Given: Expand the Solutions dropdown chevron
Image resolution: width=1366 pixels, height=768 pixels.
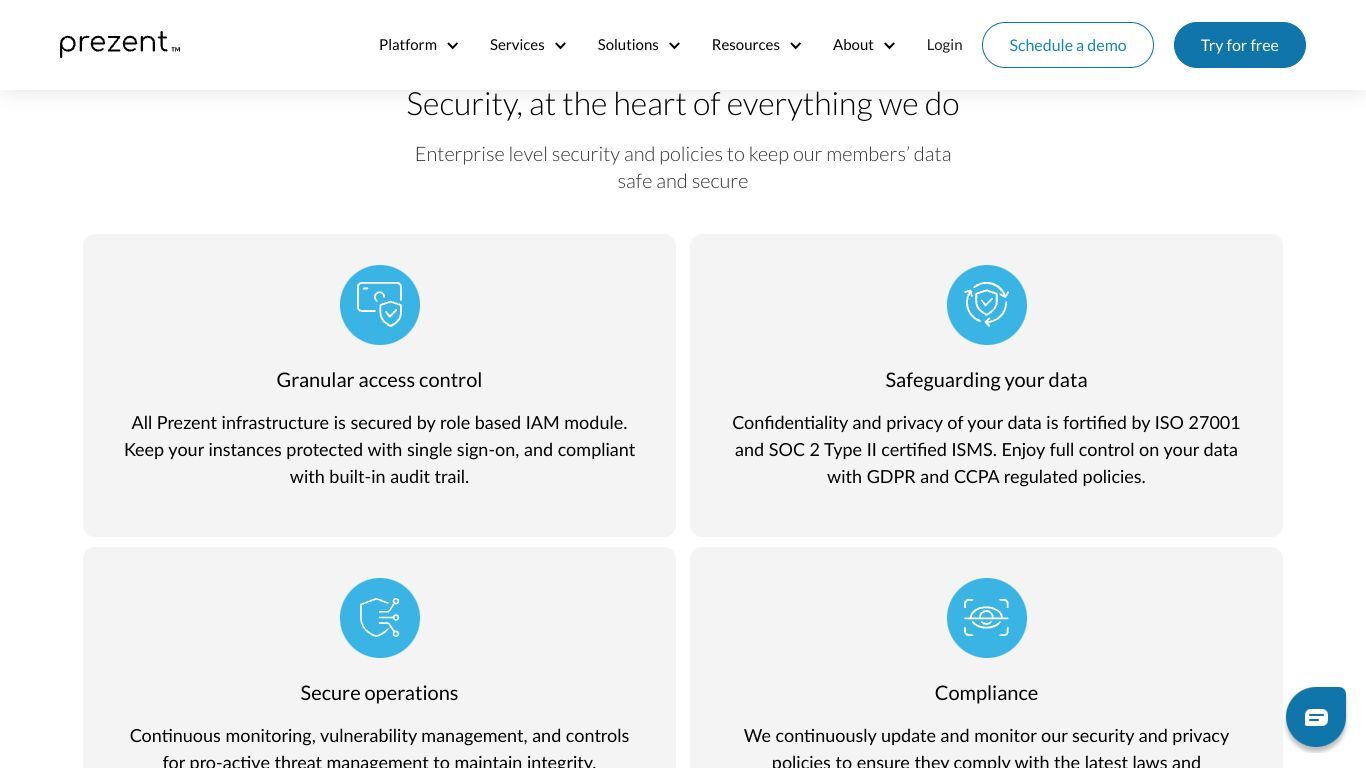Looking at the screenshot, I should click(x=674, y=45).
